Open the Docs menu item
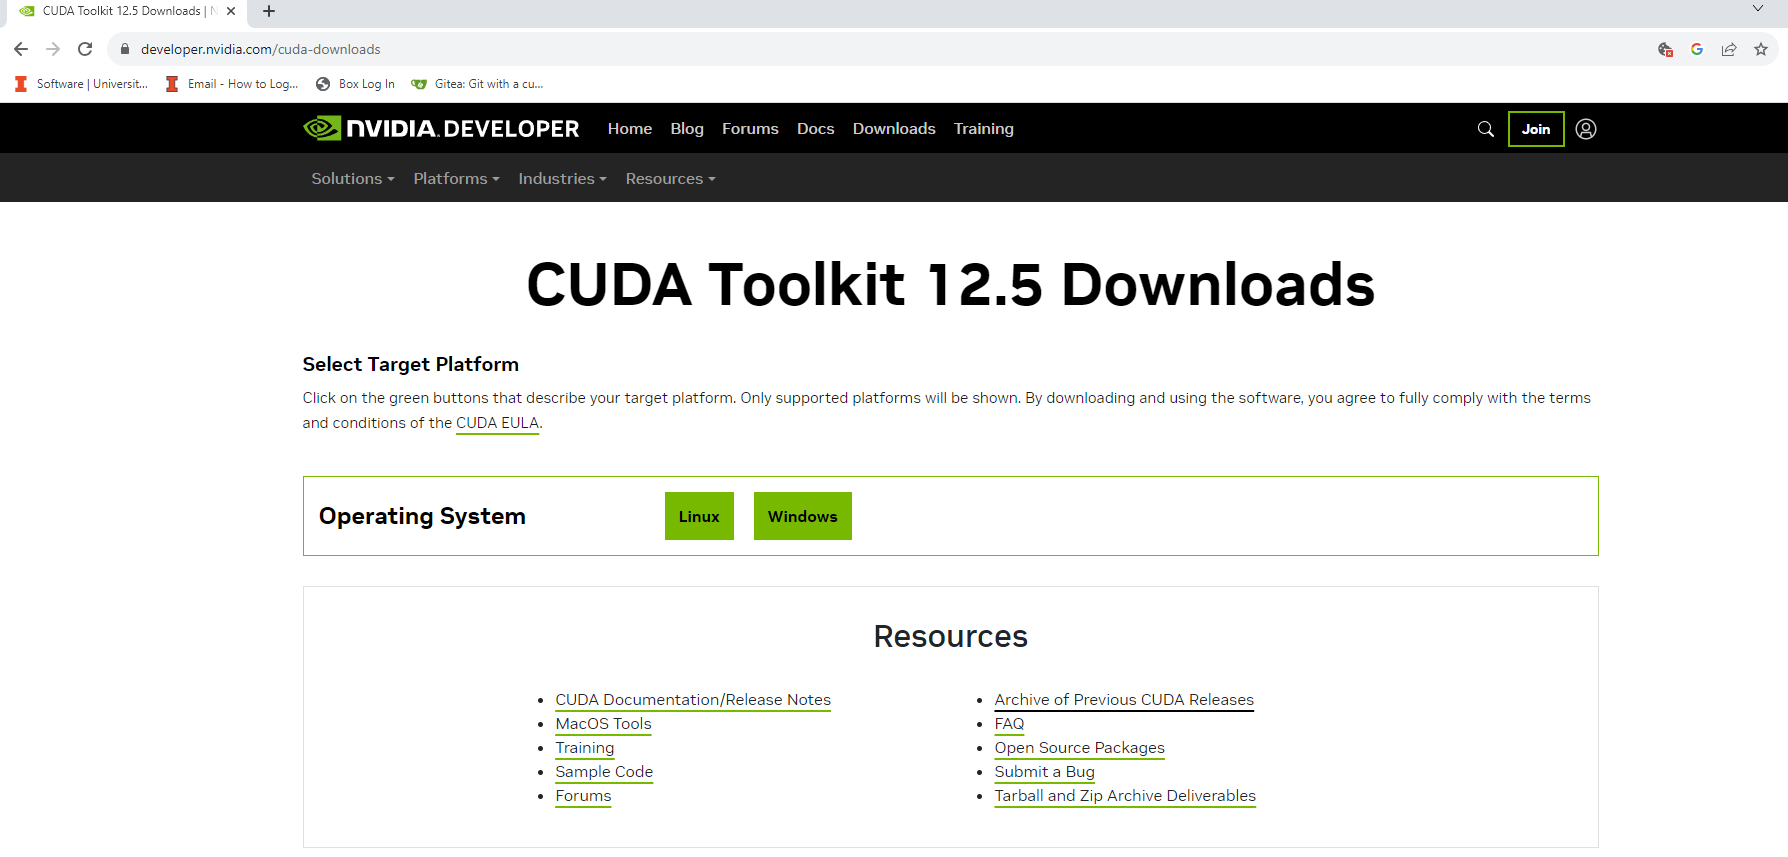The image size is (1788, 857). [x=815, y=129]
